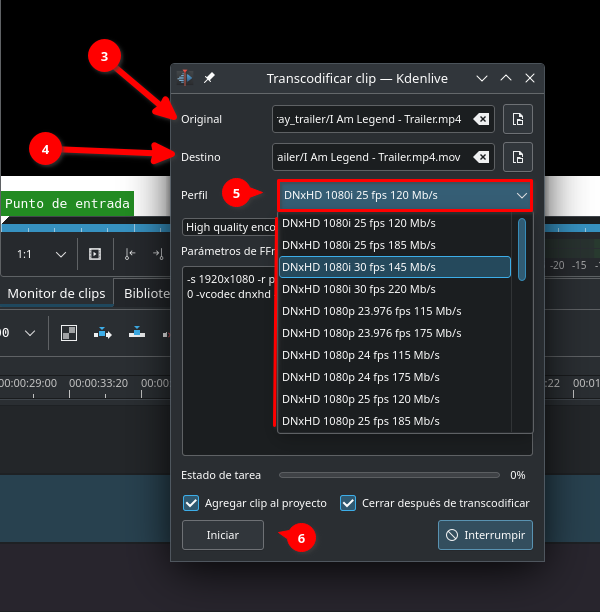Click the Estado de tarea progress bar
Image resolution: width=600 pixels, height=612 pixels.
click(x=389, y=475)
